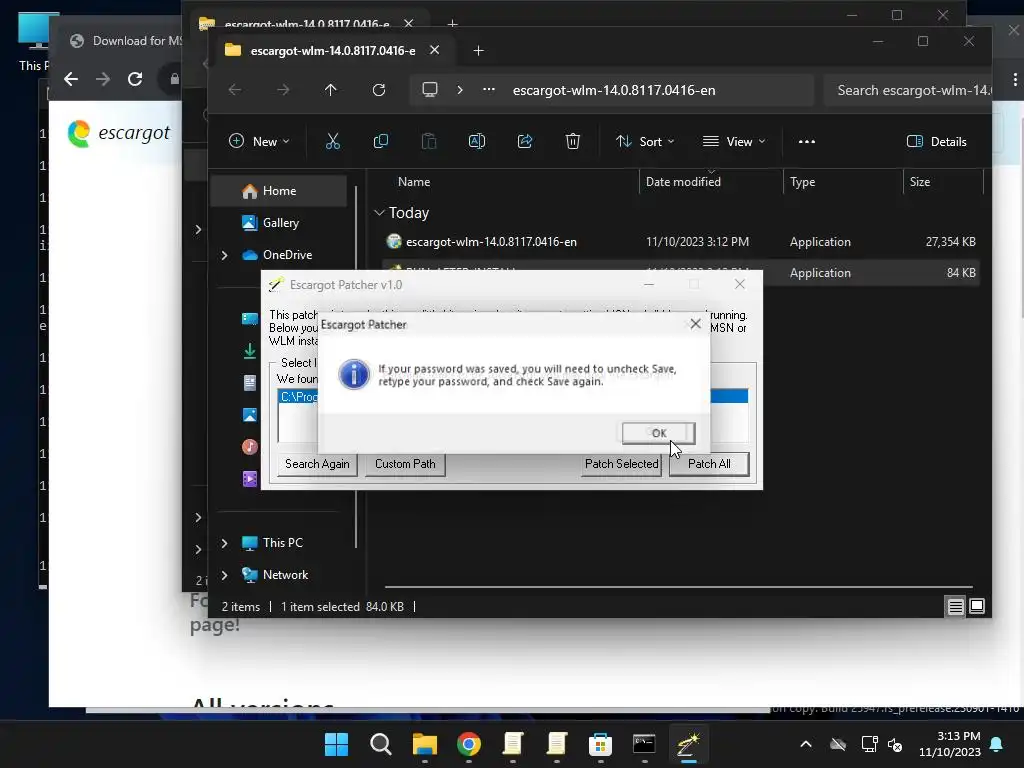Click the Paste clipboard icon
This screenshot has height=768, width=1024.
coord(428,141)
